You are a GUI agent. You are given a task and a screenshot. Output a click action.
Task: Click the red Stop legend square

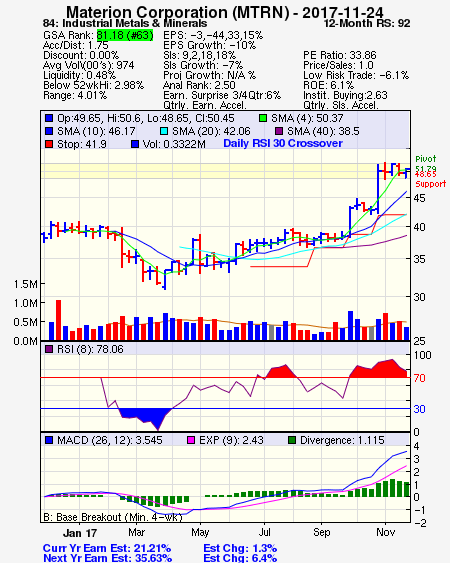click(49, 144)
